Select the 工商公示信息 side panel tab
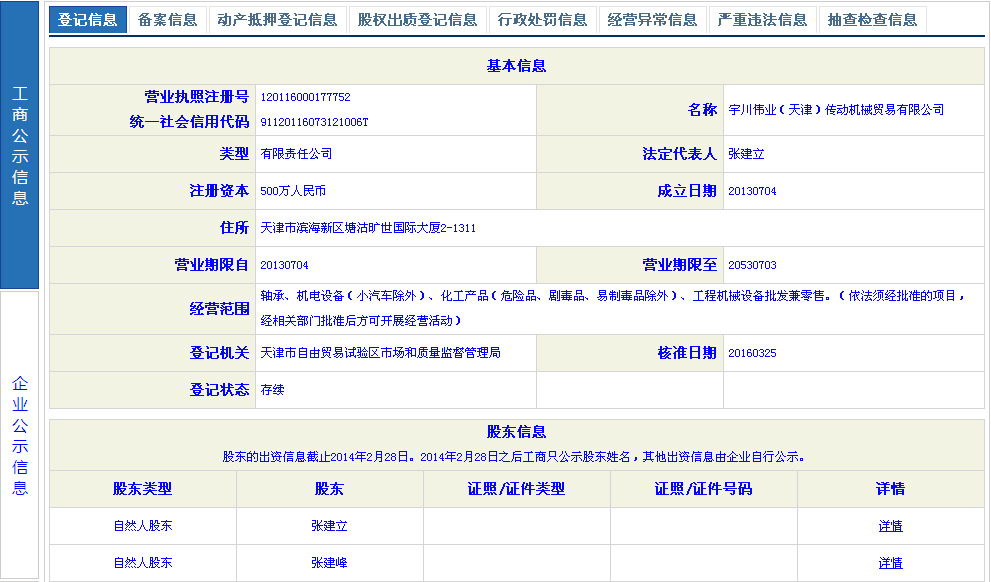The height and width of the screenshot is (582, 991). coord(20,146)
